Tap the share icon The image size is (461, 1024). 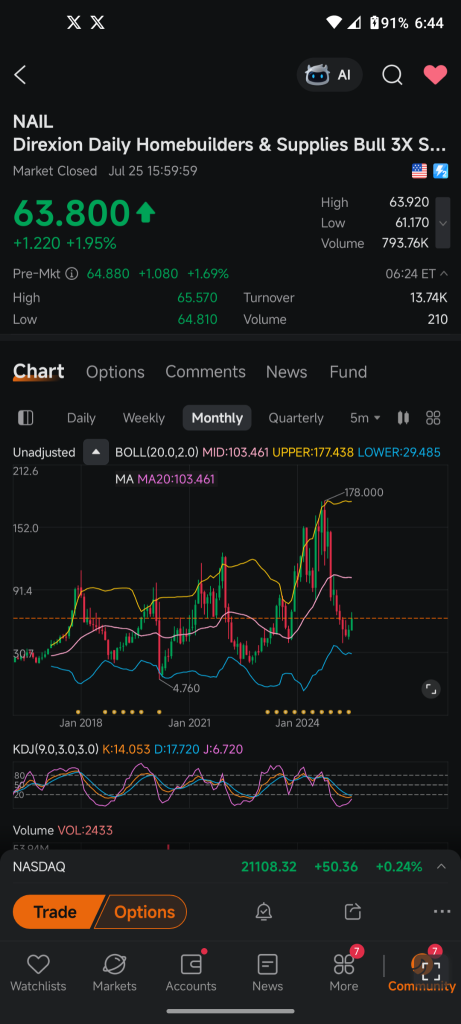[x=353, y=911]
